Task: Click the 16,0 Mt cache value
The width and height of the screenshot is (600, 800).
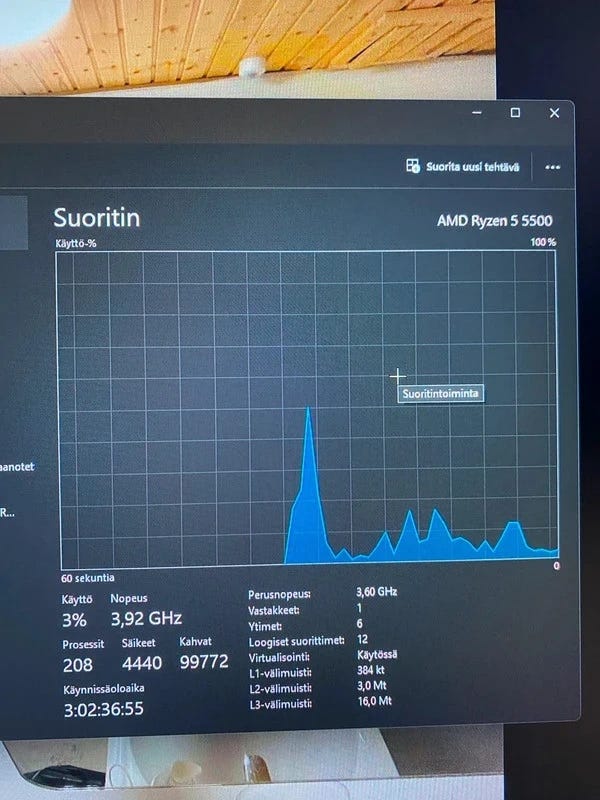Action: pyautogui.click(x=374, y=702)
